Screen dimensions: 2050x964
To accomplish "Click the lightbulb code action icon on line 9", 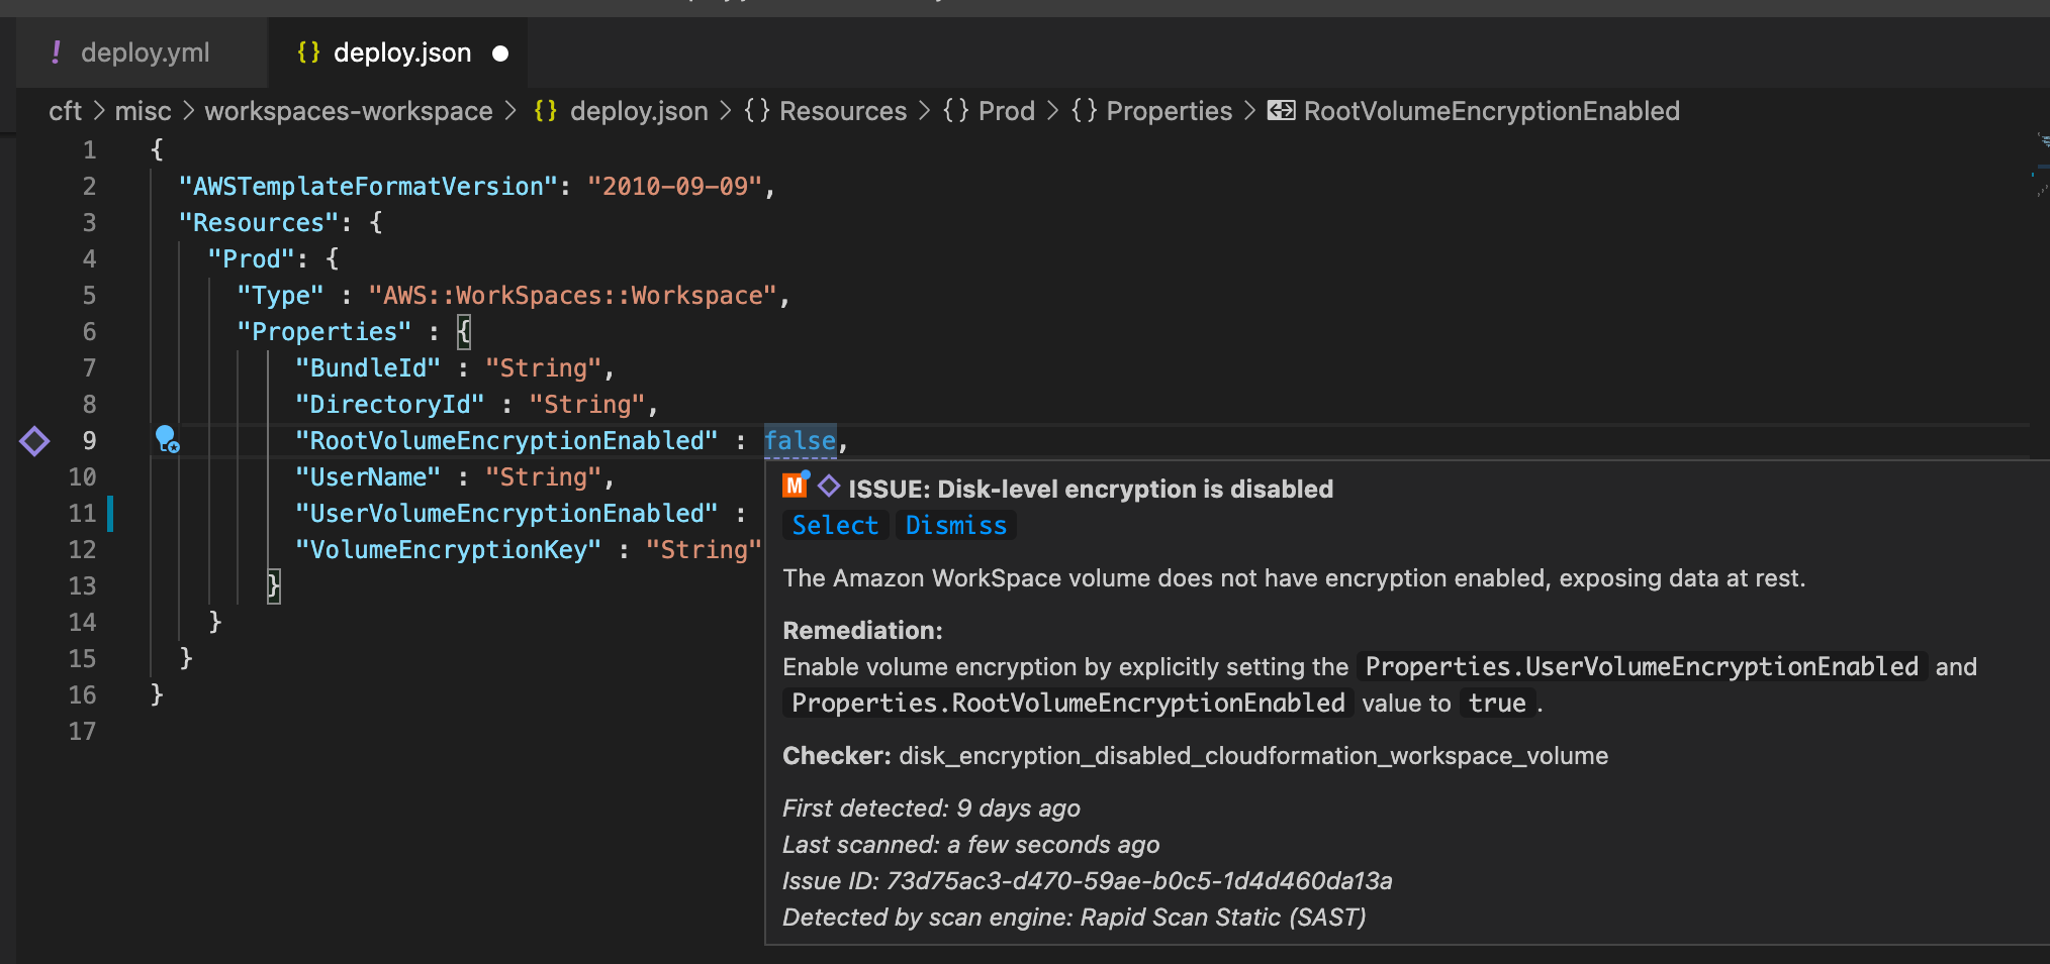I will 166,439.
